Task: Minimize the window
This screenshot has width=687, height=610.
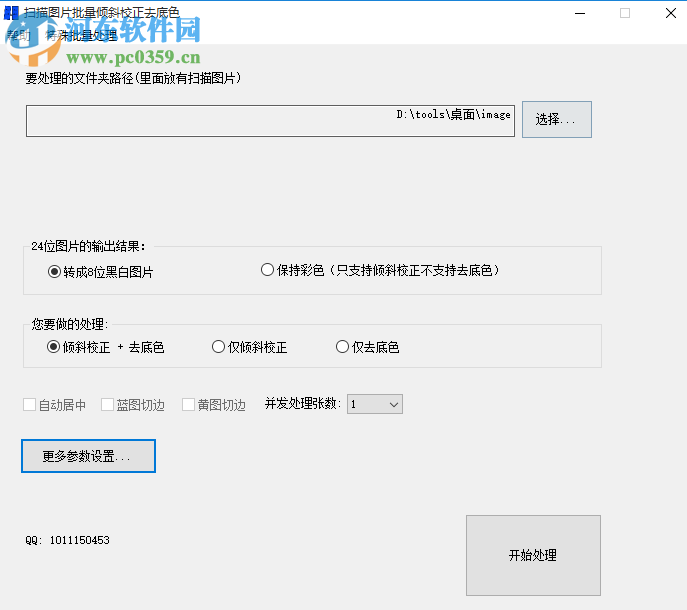Action: [580, 13]
